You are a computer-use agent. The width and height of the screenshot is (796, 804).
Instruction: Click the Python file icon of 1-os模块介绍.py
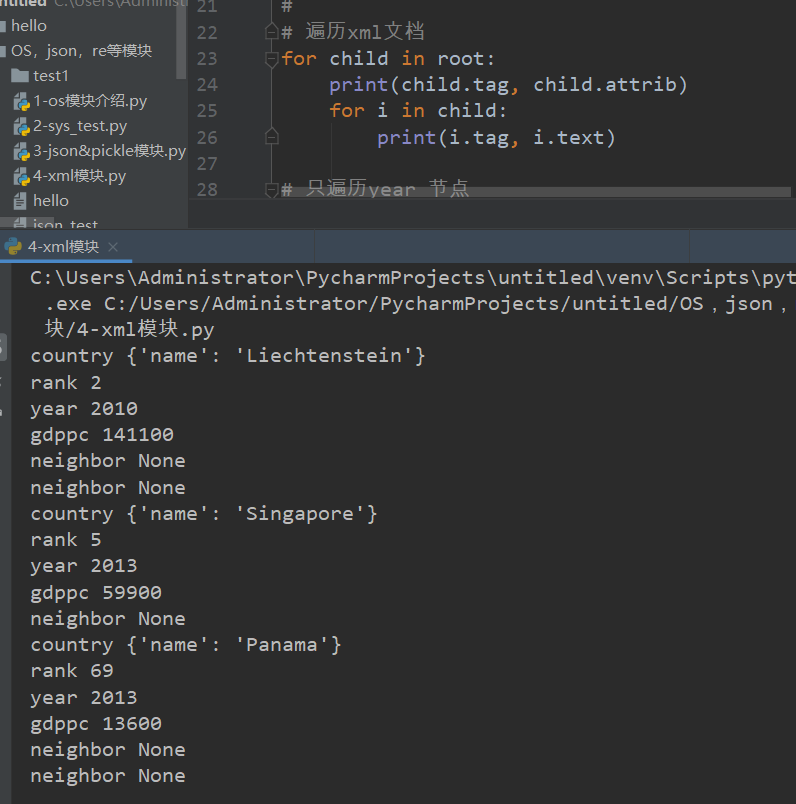22,102
